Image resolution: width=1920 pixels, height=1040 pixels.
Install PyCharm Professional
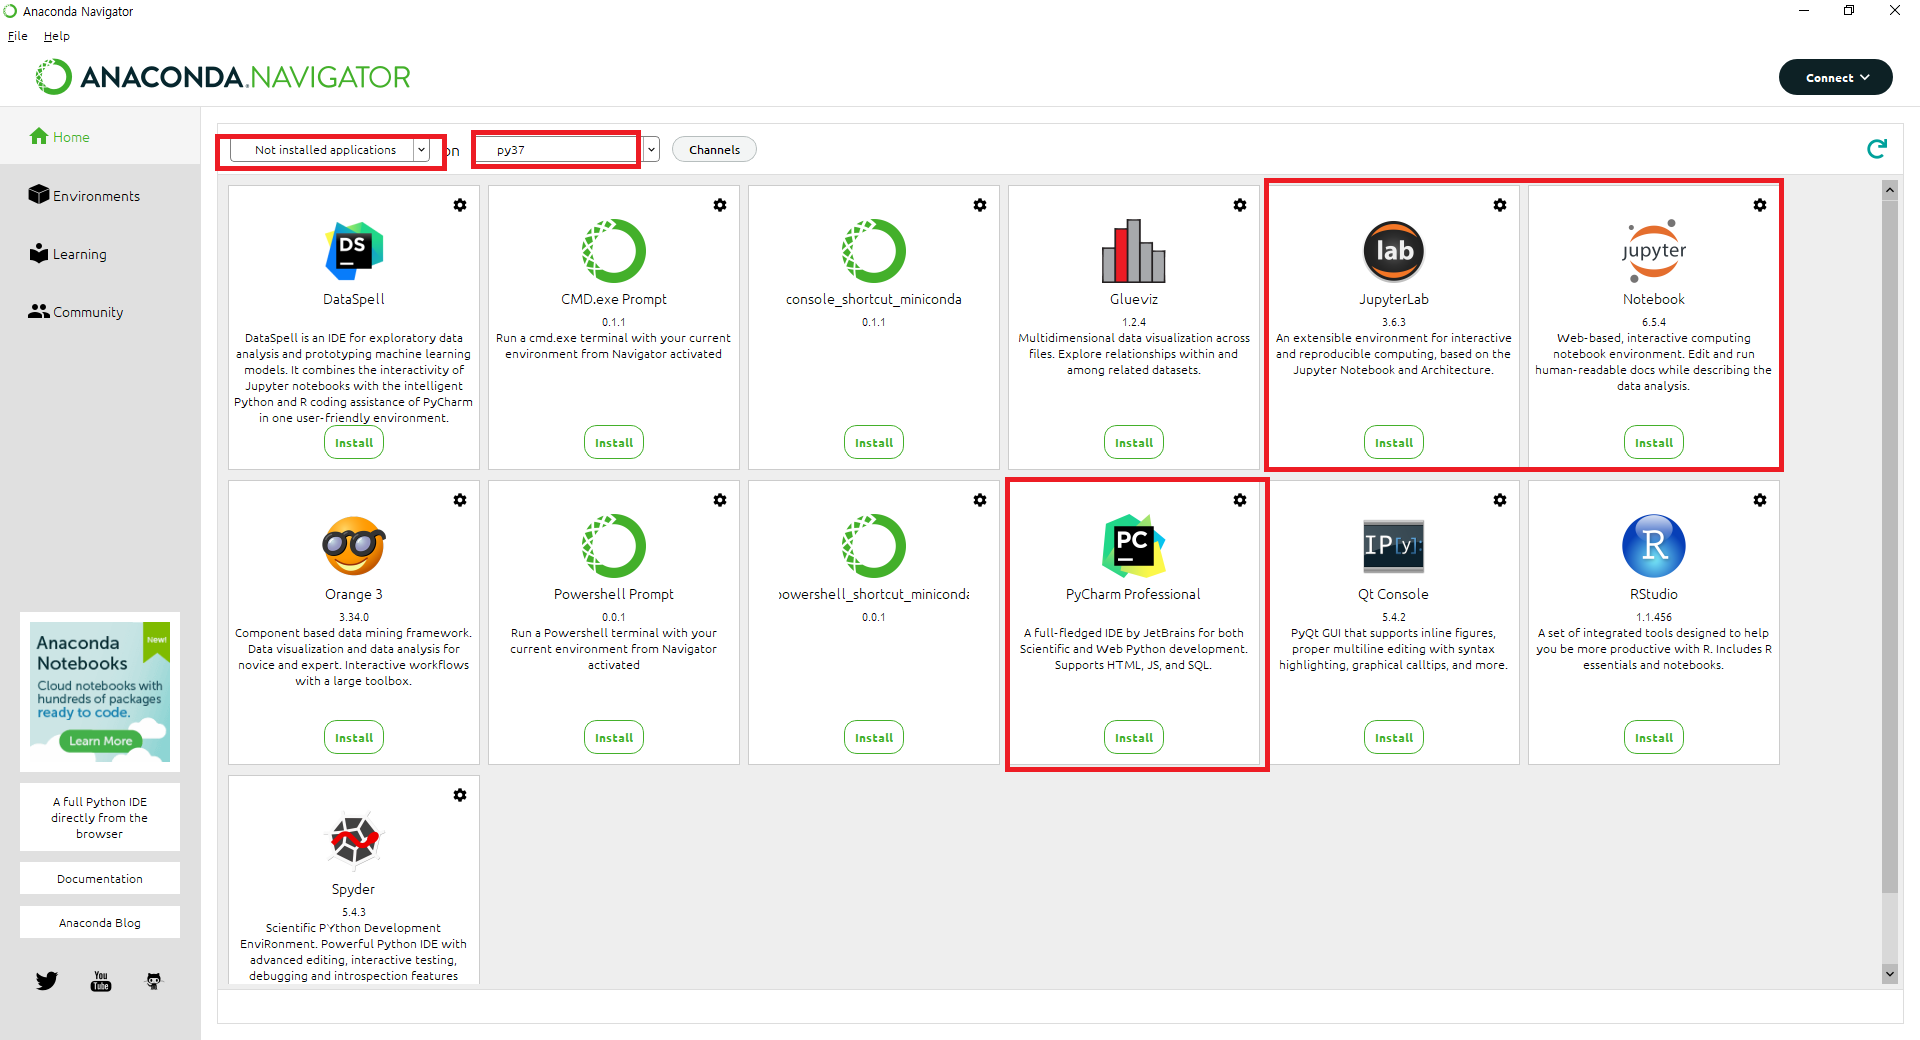coord(1134,737)
